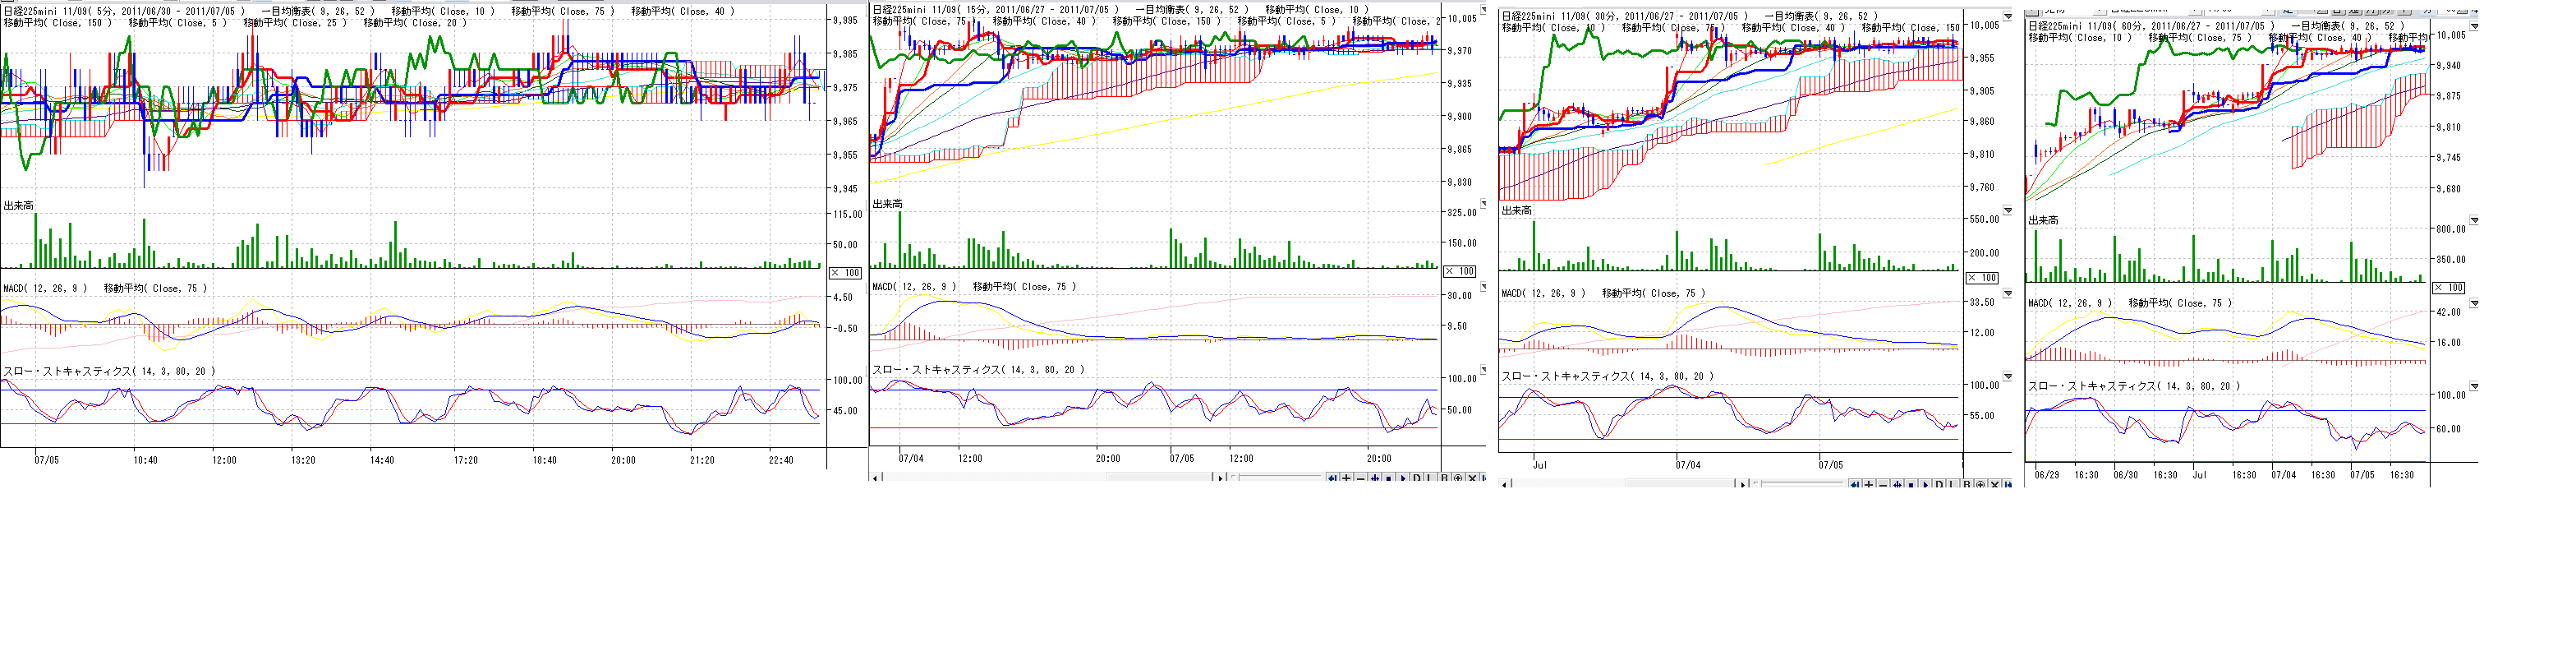
Task: Click the zoom slider under 15分 chart
Action: [x=1275, y=478]
